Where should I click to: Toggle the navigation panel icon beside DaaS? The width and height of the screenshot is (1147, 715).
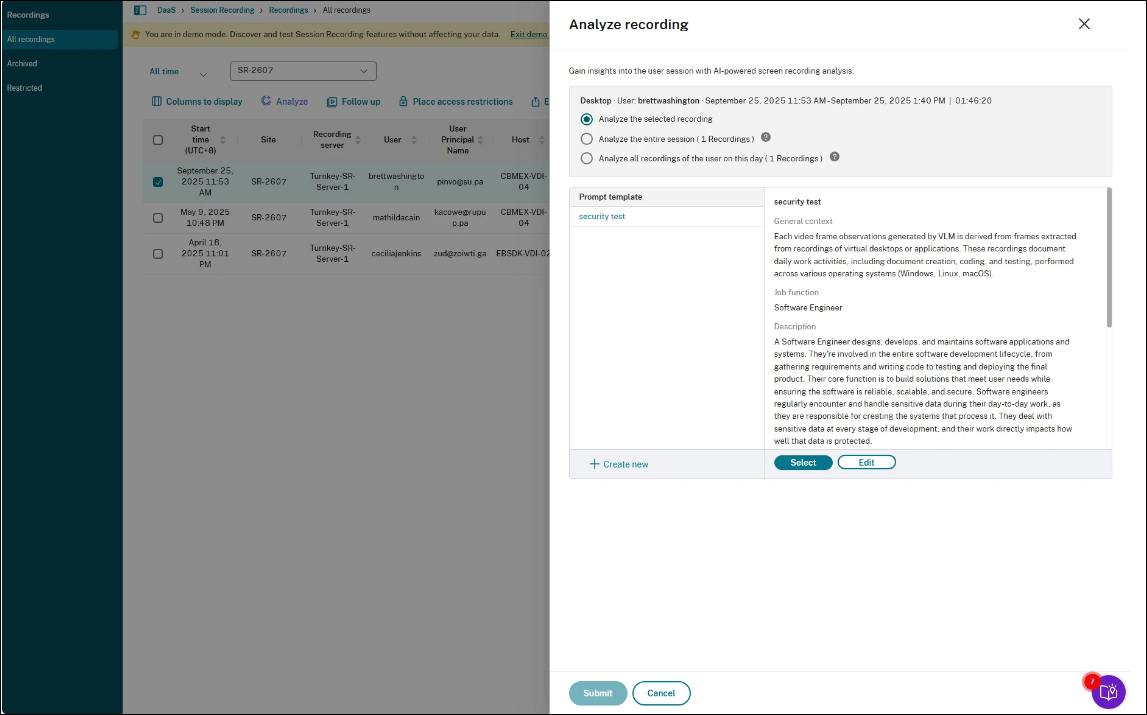pyautogui.click(x=140, y=10)
